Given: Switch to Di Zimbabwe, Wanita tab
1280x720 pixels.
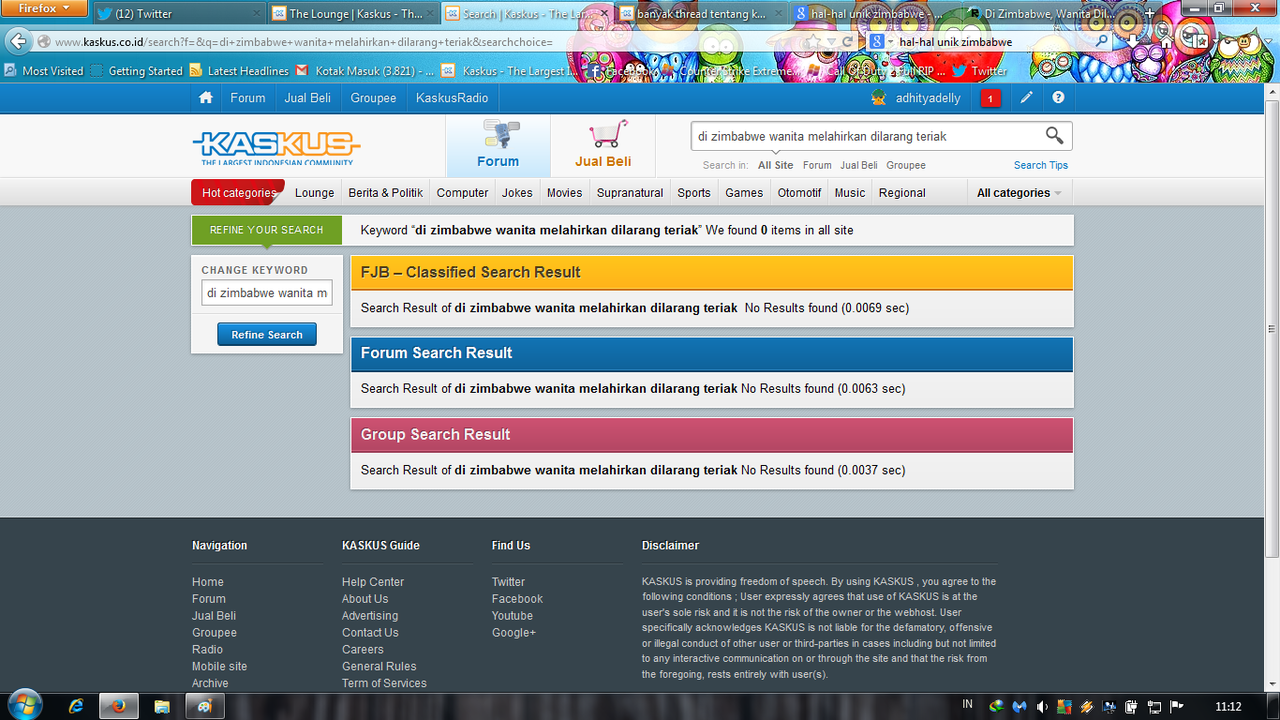Looking at the screenshot, I should tap(1050, 14).
